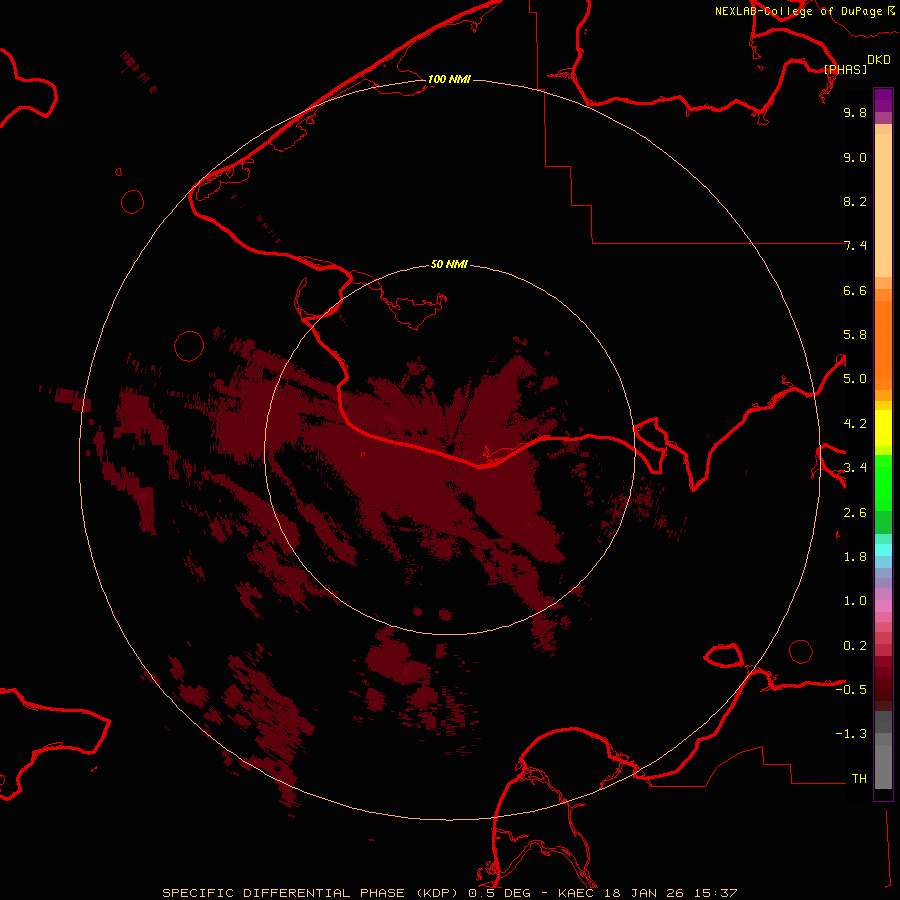Click the 1.0 scale value

[x=855, y=601]
